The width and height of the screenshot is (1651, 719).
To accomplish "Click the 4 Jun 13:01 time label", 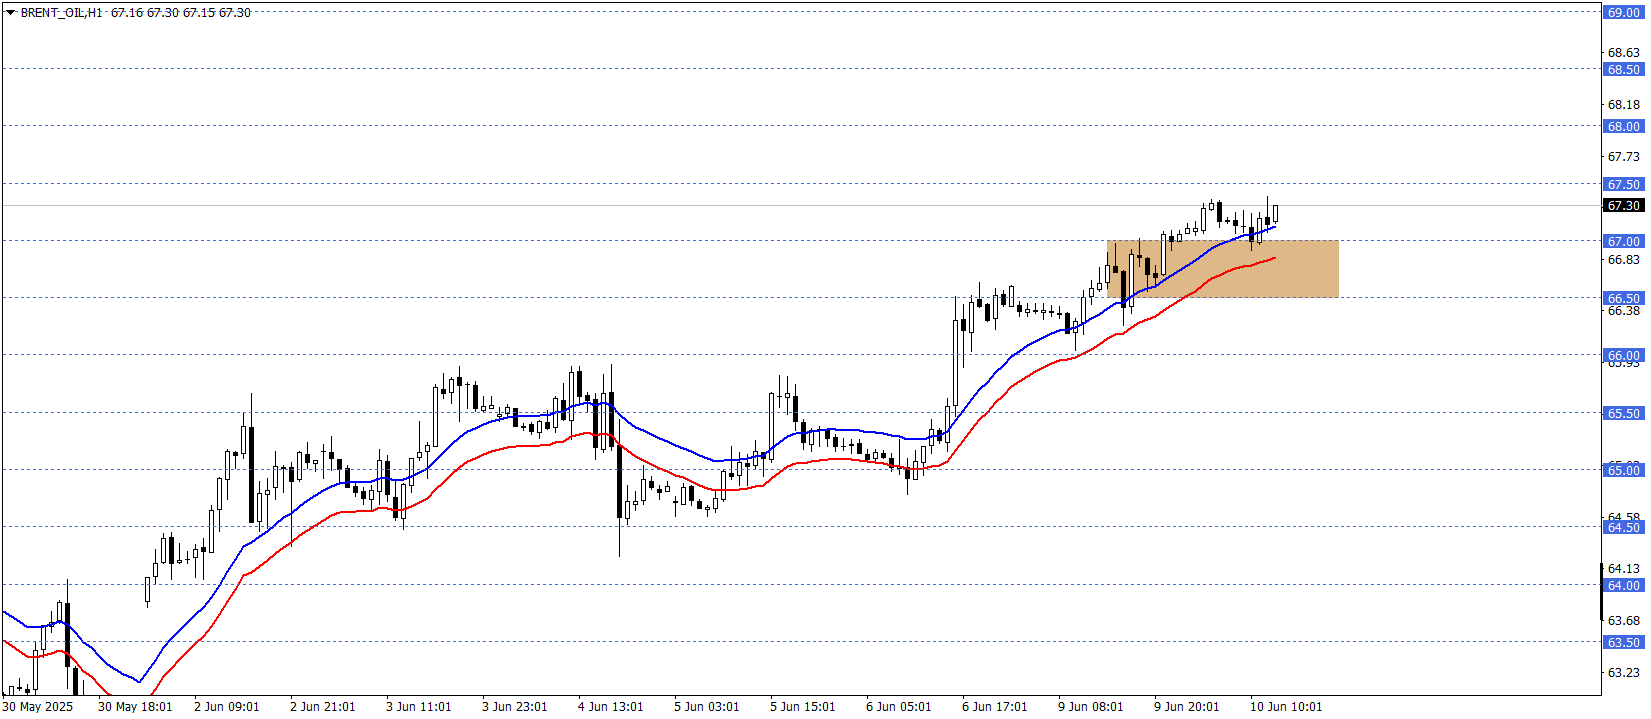I will [611, 707].
